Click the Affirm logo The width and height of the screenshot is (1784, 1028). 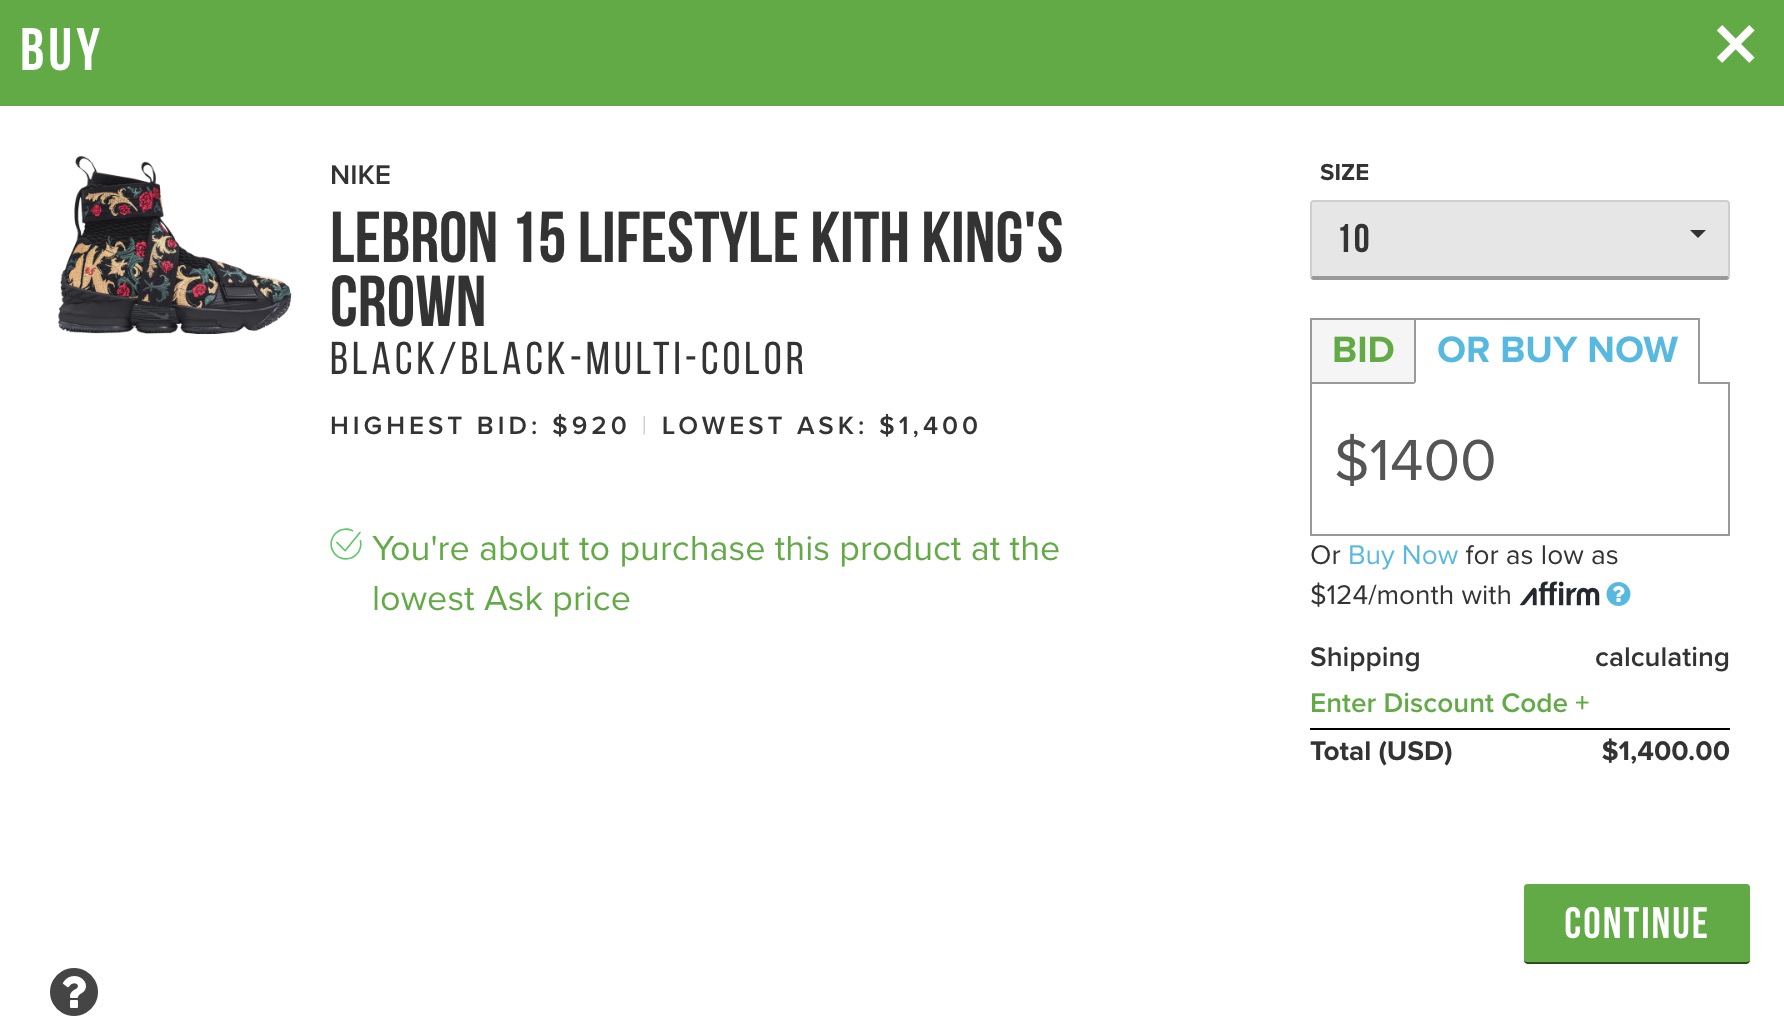click(x=1560, y=595)
